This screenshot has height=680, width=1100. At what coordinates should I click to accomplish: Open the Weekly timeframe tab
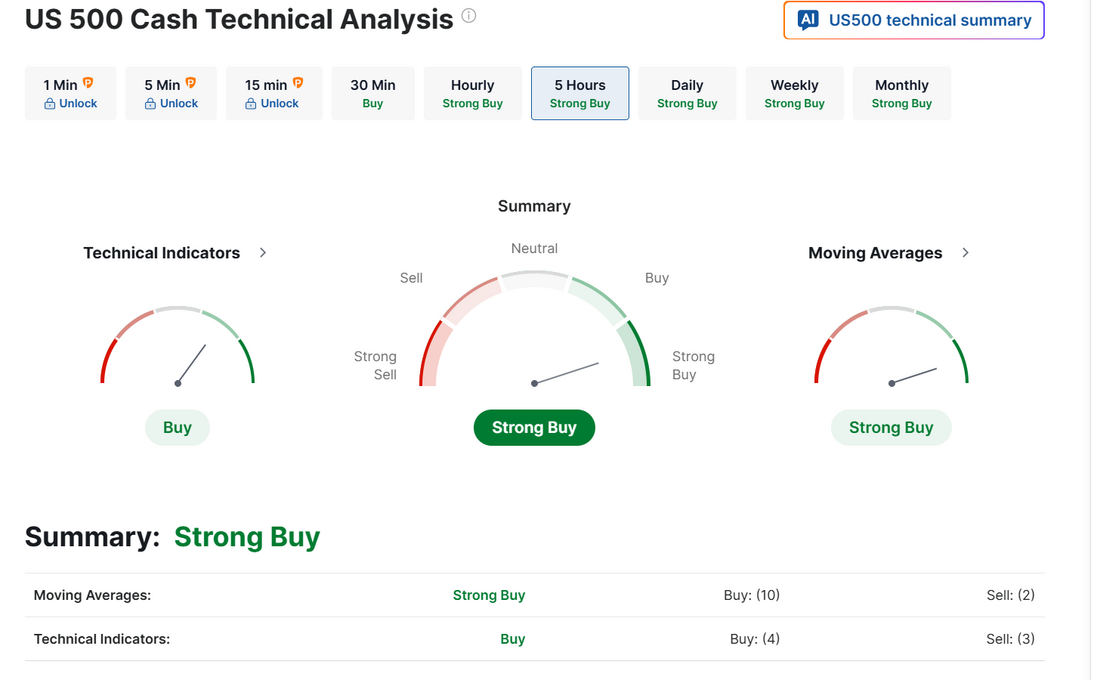(x=794, y=93)
